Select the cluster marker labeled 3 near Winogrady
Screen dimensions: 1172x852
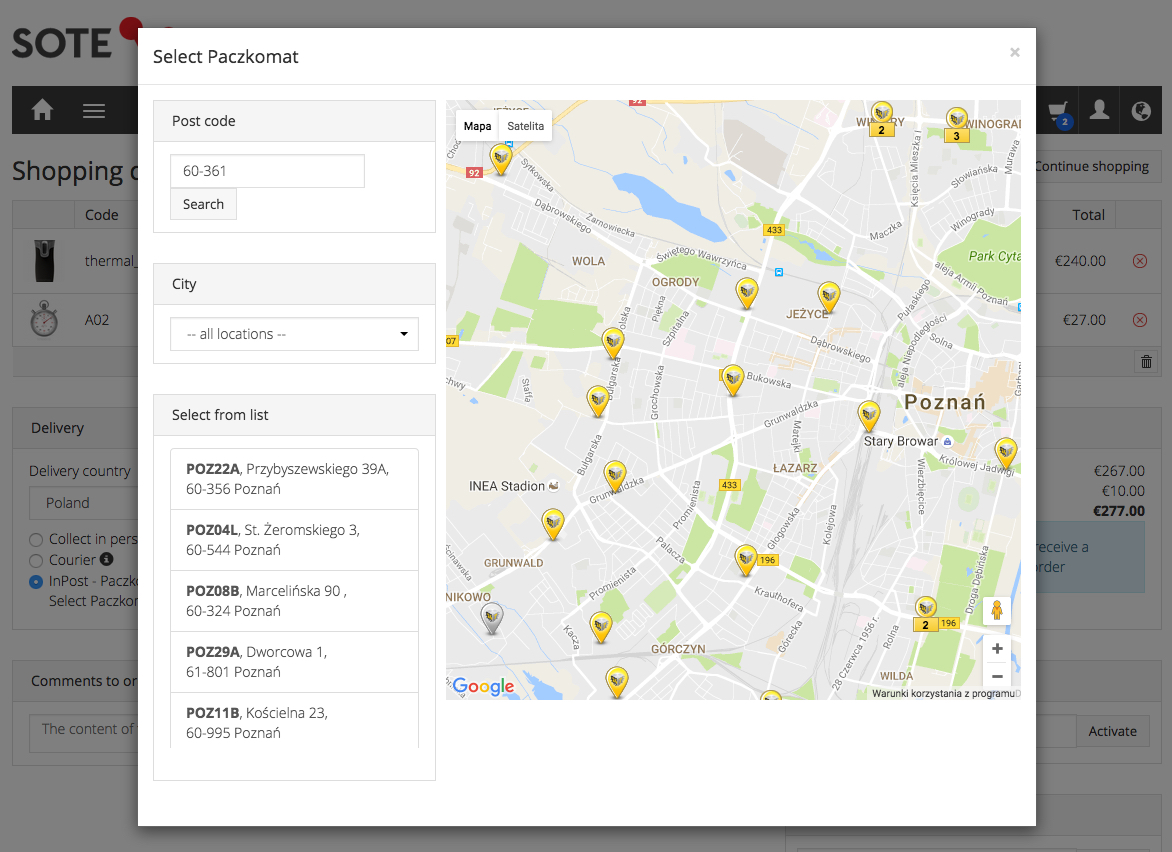point(956,124)
